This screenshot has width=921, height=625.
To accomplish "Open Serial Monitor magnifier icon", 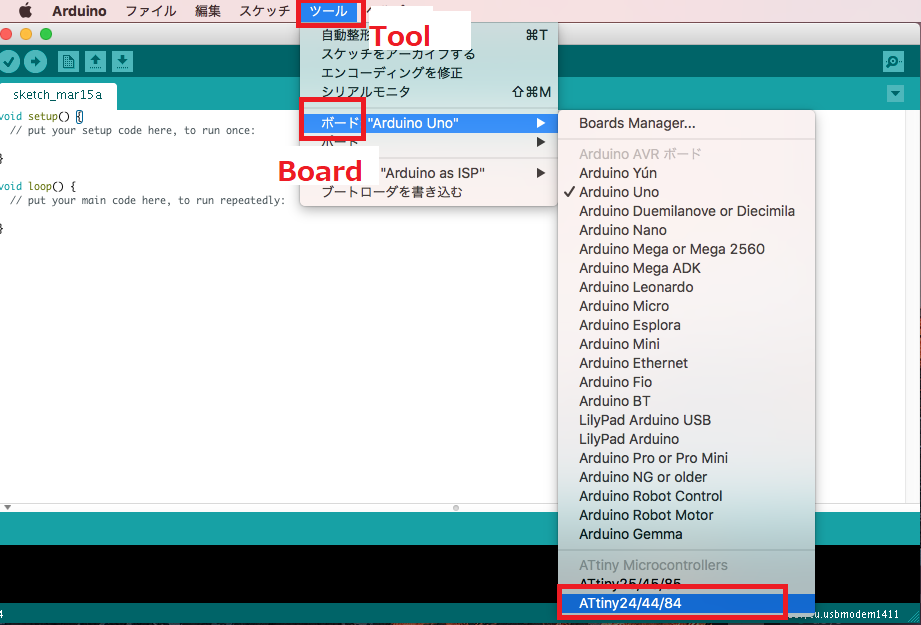I will (x=893, y=61).
